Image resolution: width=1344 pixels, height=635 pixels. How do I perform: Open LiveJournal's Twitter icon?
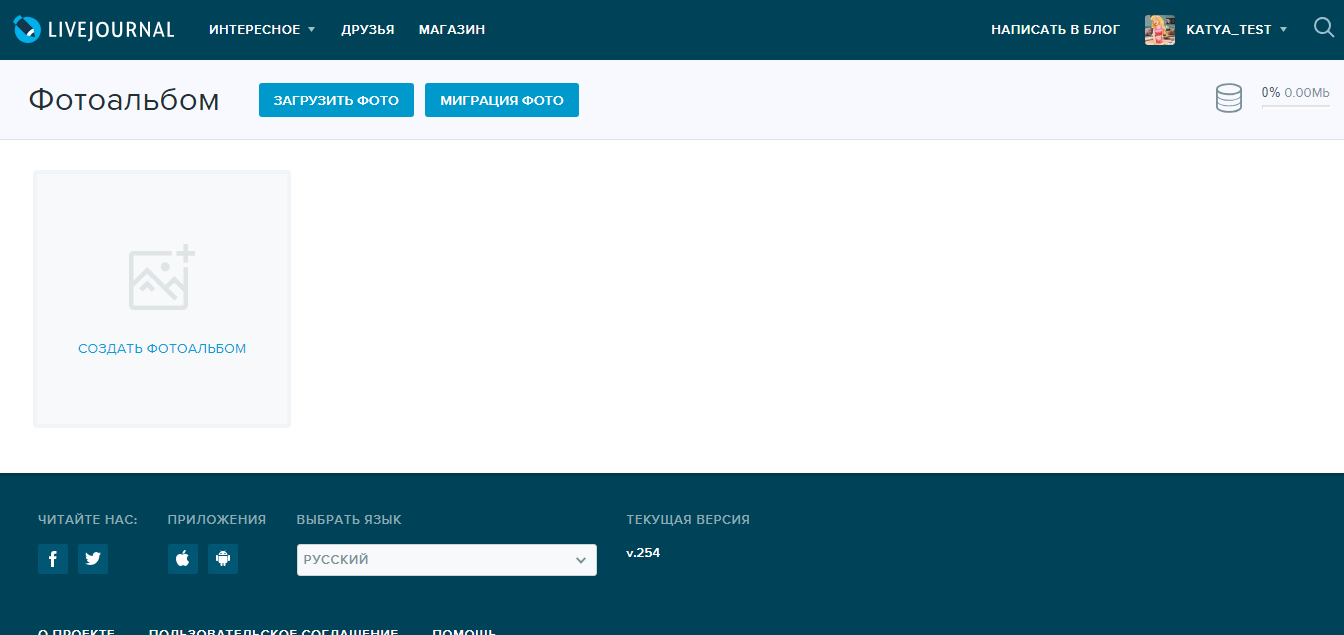coord(92,558)
